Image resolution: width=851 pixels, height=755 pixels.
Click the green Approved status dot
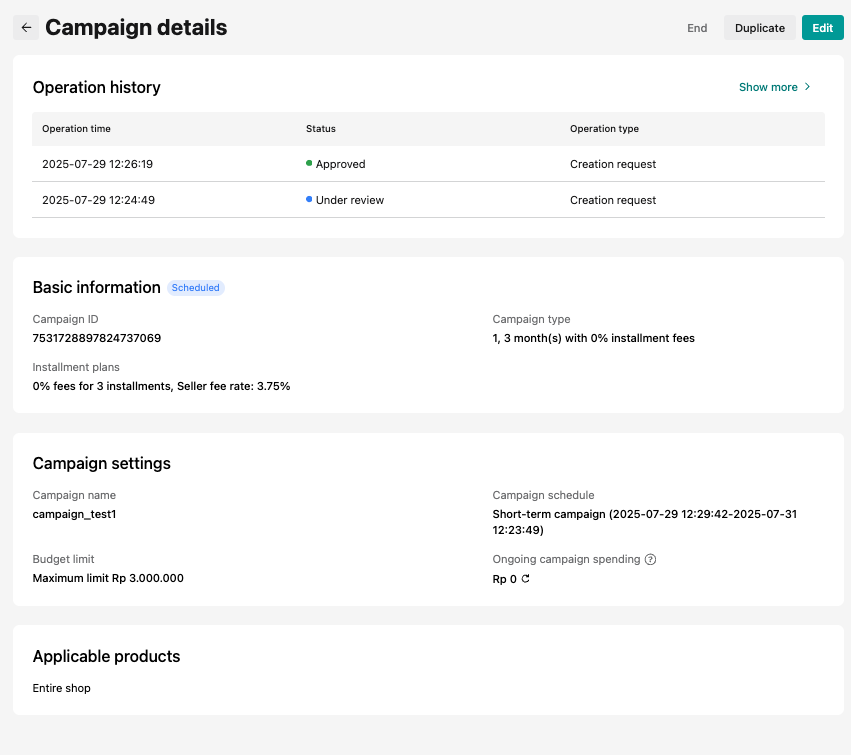309,163
